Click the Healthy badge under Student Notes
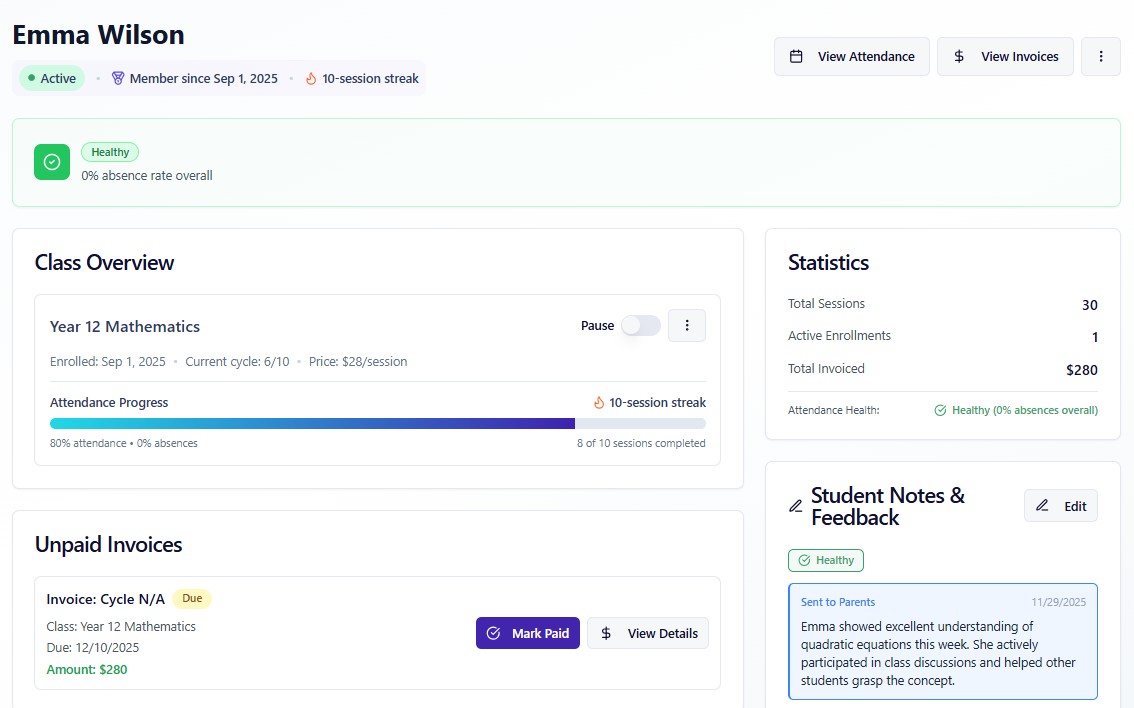Screen dimensions: 1134x708 pos(825,560)
